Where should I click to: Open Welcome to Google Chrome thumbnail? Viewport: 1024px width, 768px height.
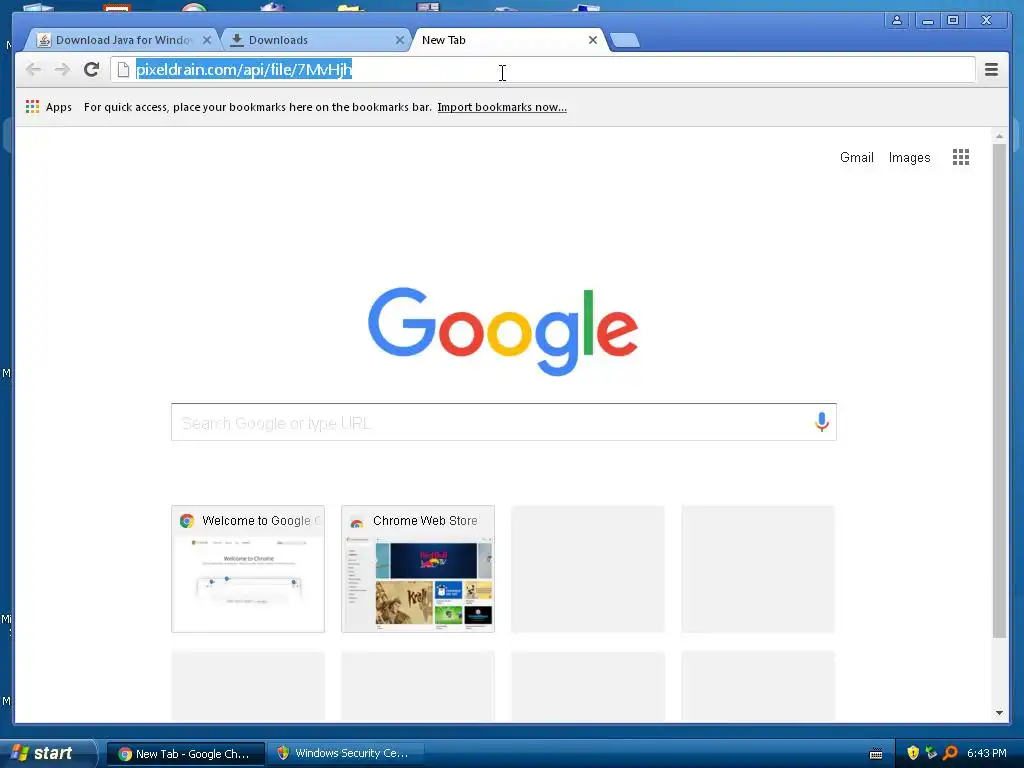(x=248, y=569)
